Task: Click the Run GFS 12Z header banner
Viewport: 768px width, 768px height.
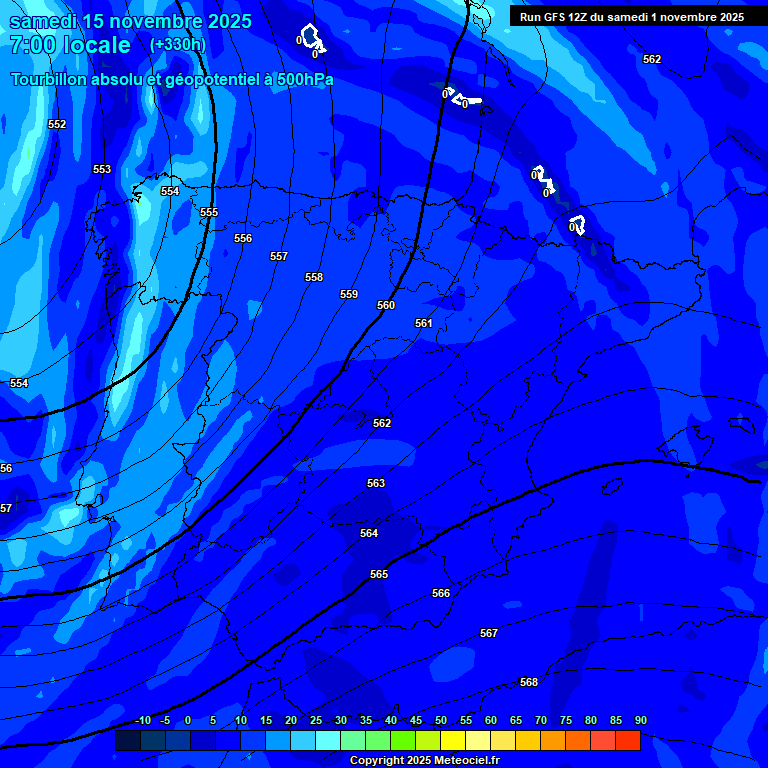Action: [x=632, y=17]
